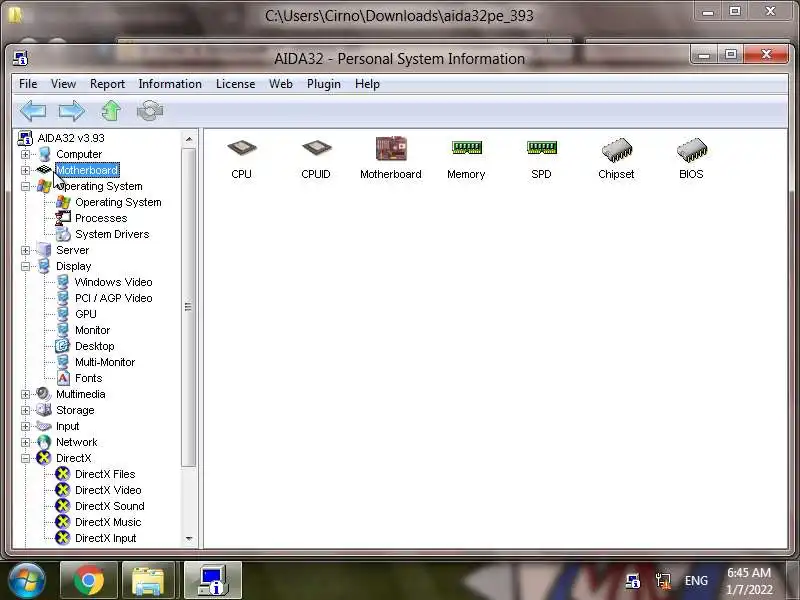Click the Back arrow toolbar button

(x=33, y=111)
